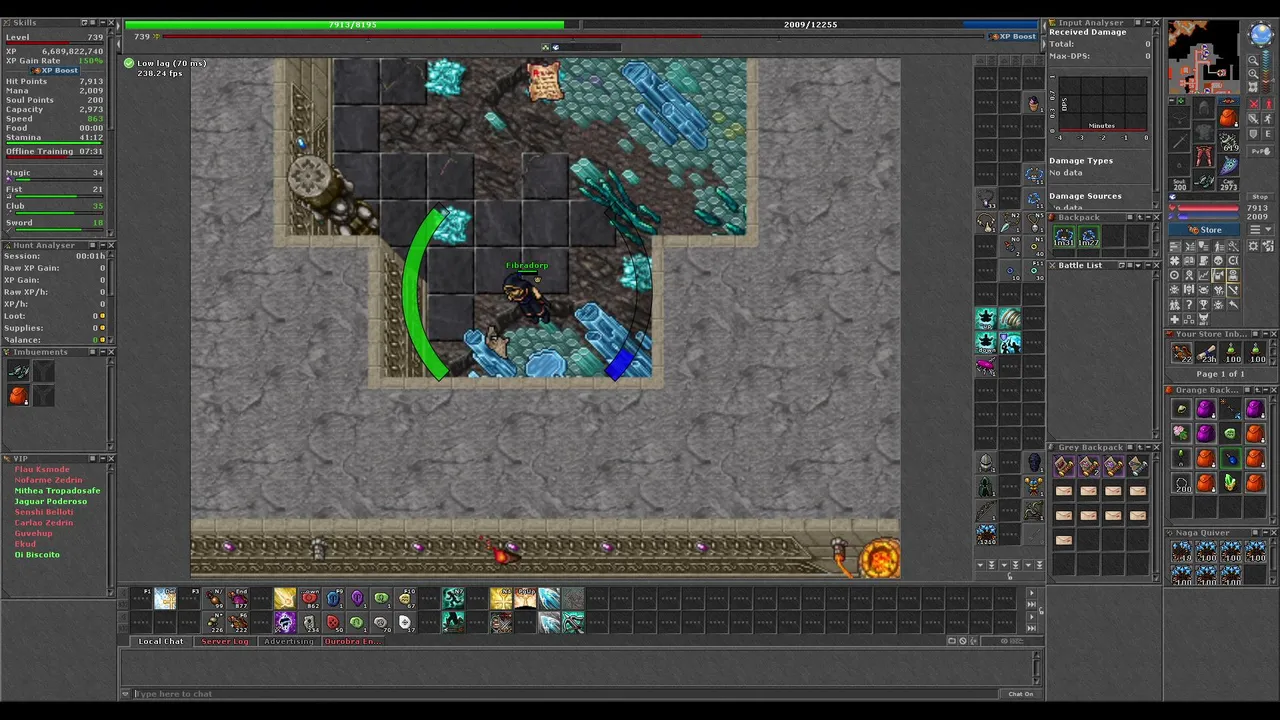Click the purple spell icon in action bar

pos(285,621)
